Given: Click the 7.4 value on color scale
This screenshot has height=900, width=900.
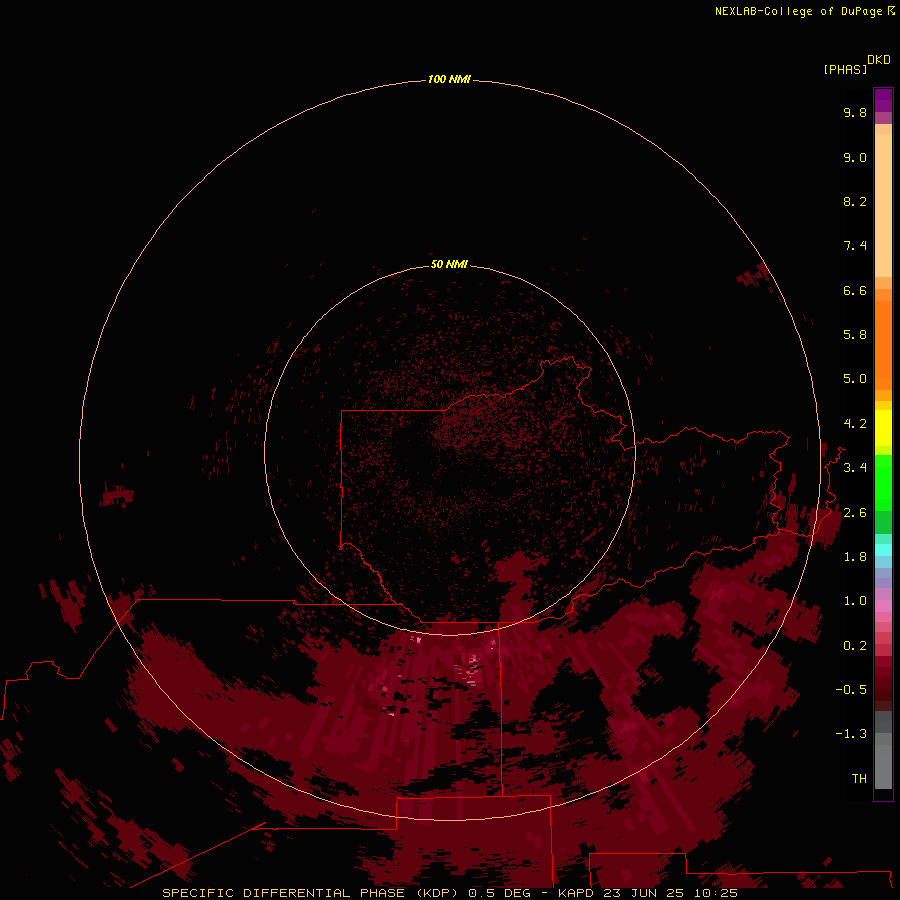Looking at the screenshot, I should pyautogui.click(x=855, y=246).
